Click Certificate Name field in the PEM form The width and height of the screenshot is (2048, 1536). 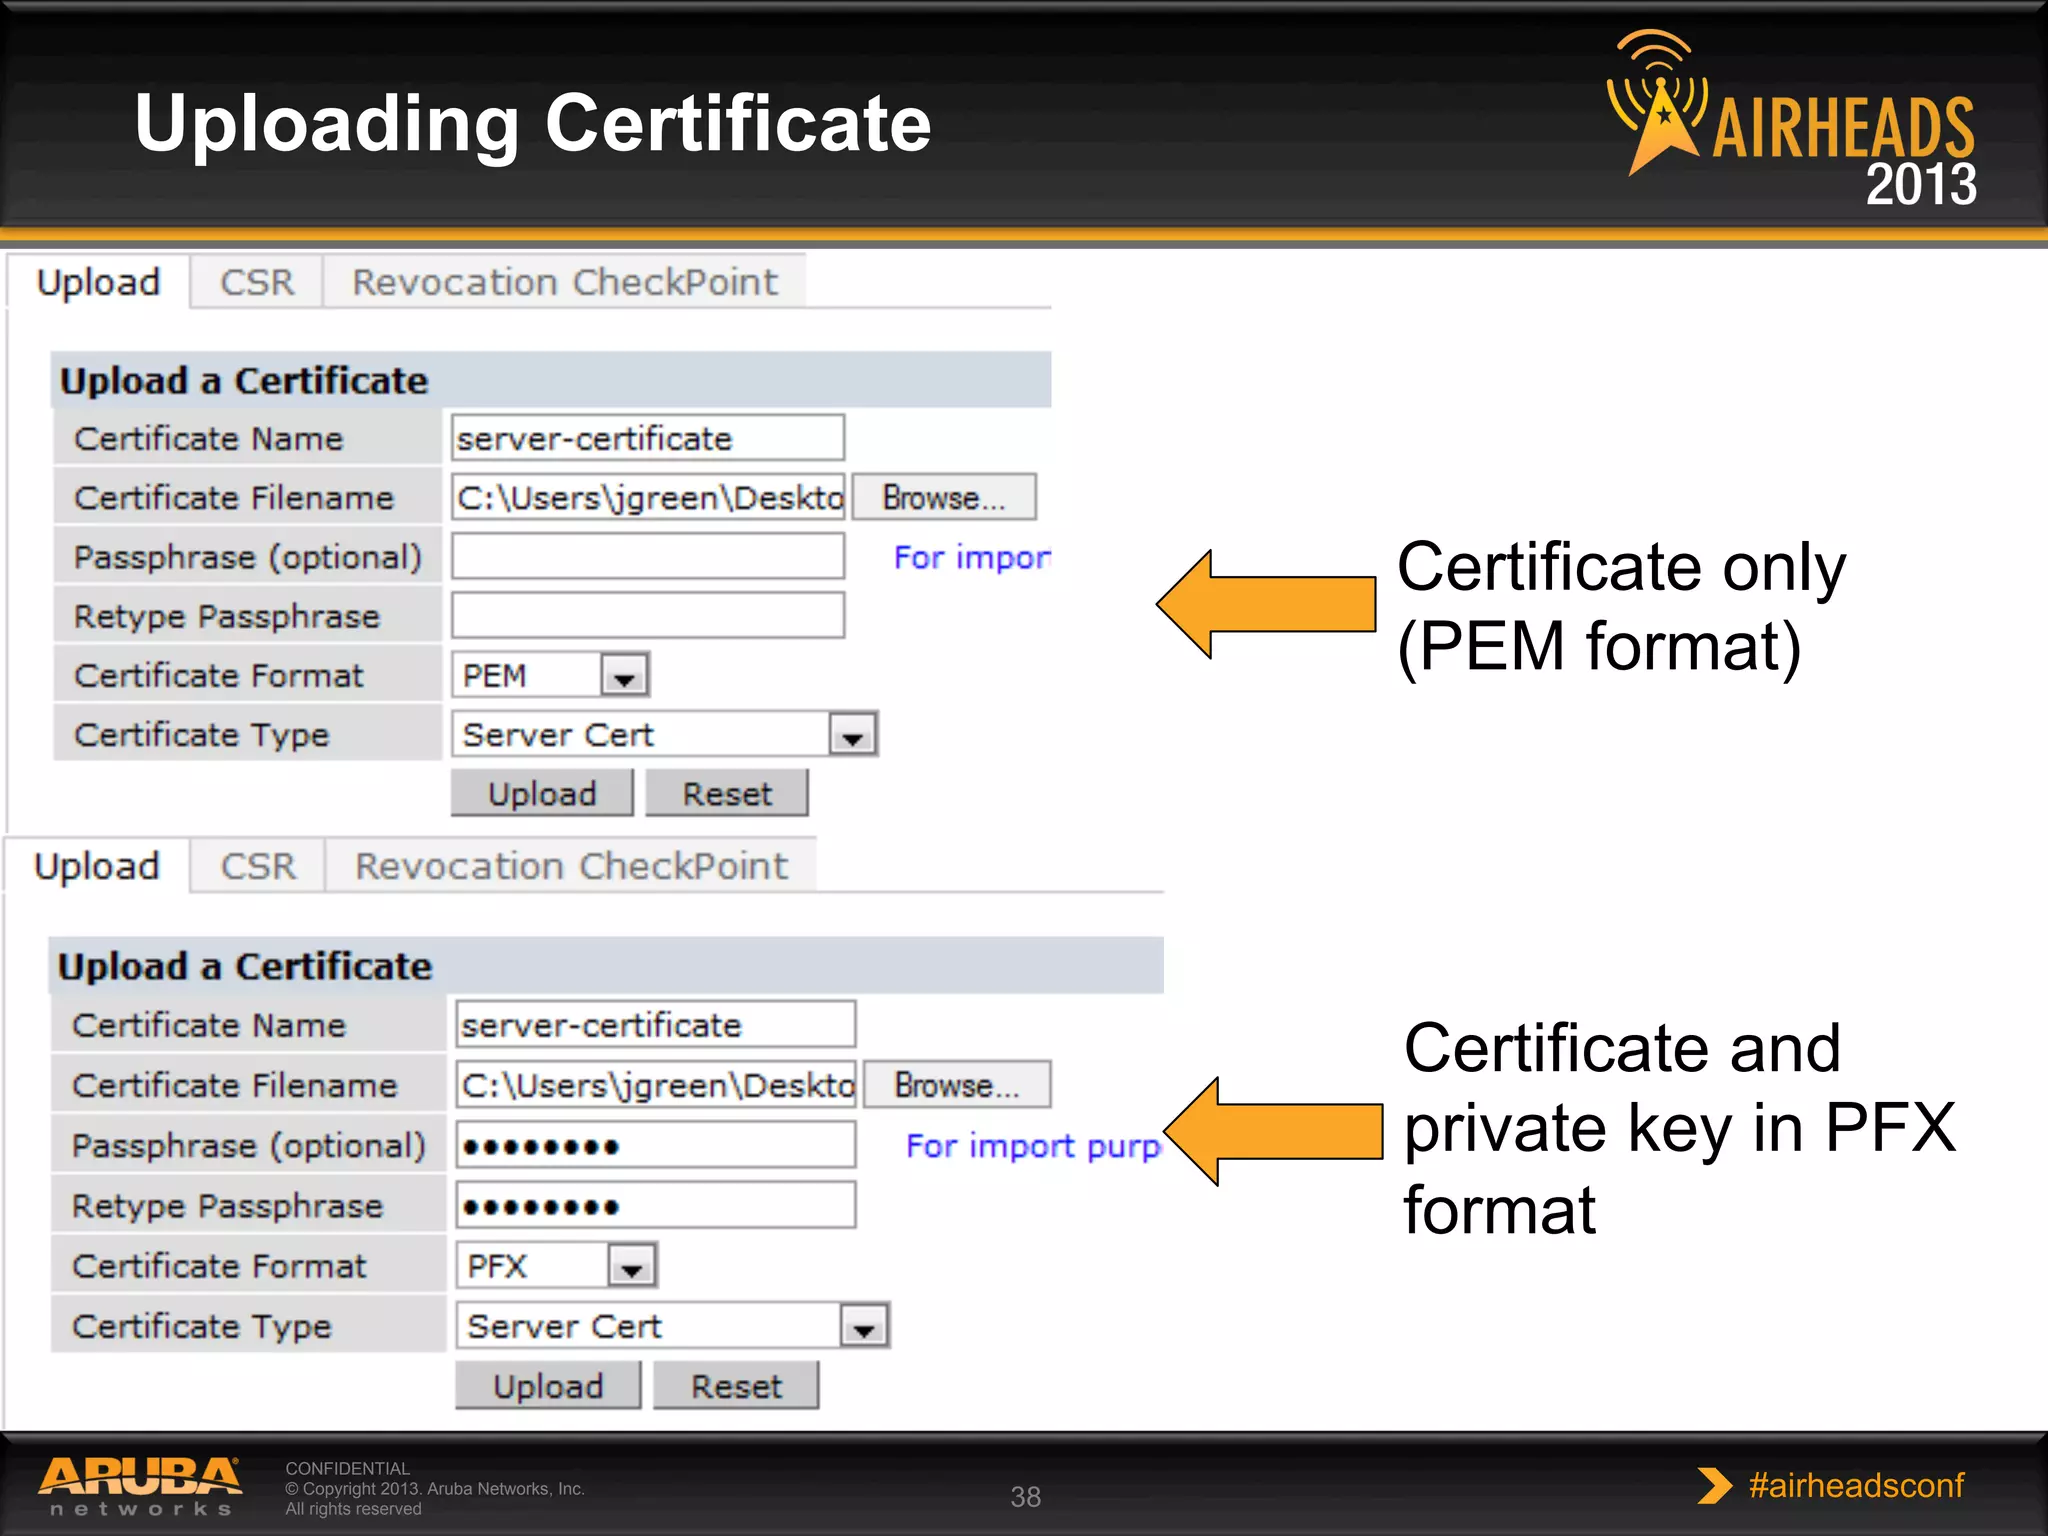(x=648, y=438)
